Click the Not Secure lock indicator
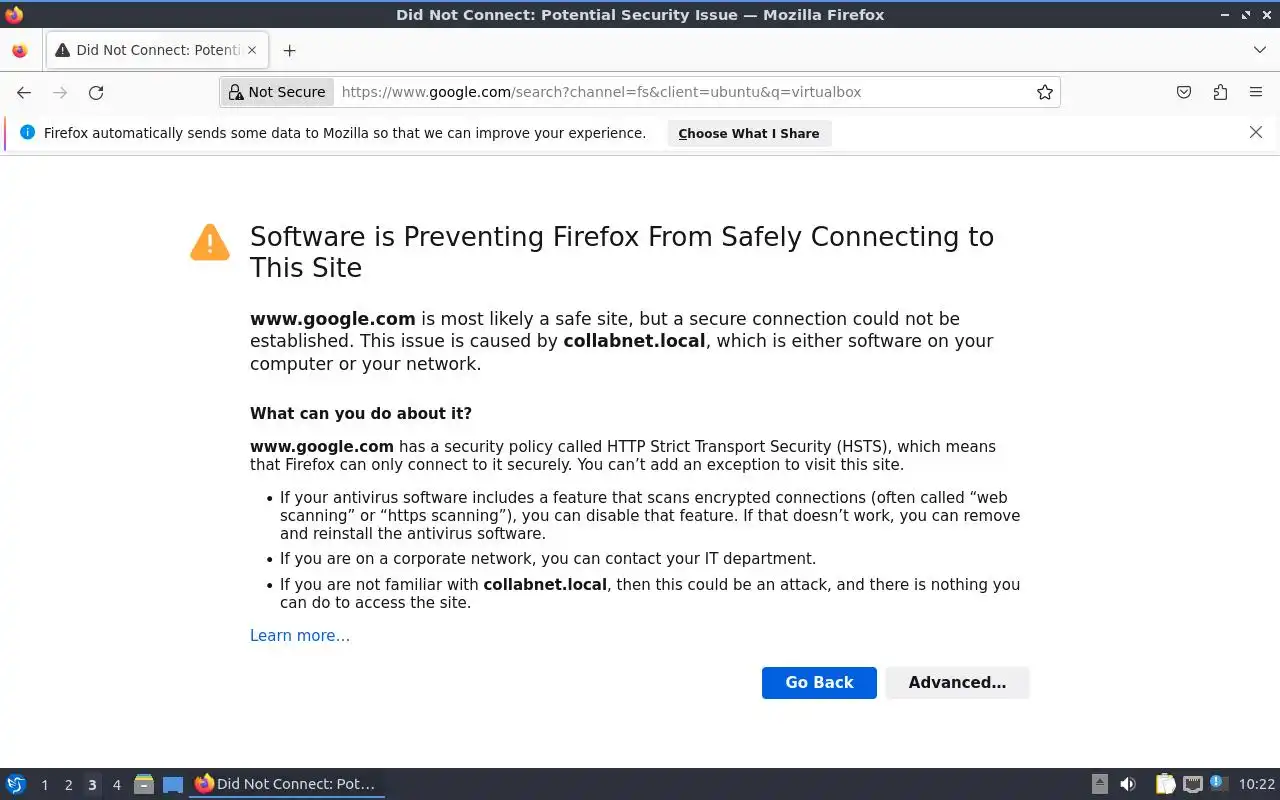The width and height of the screenshot is (1280, 800). pos(277,92)
